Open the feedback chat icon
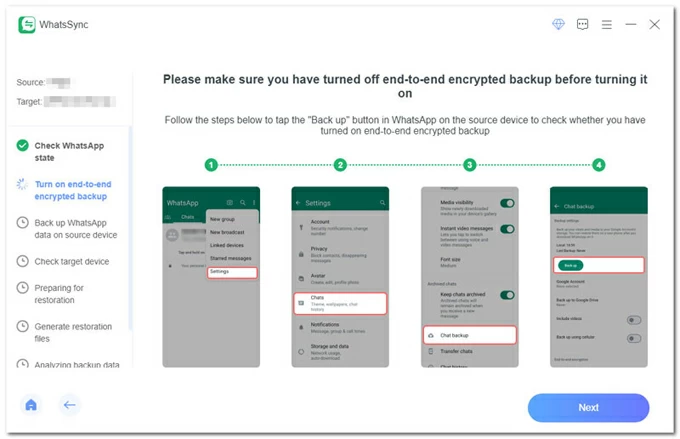The height and width of the screenshot is (439, 680). (583, 25)
